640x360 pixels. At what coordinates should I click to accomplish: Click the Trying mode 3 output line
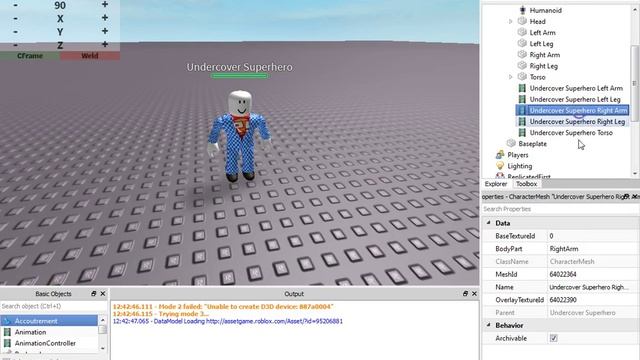click(x=160, y=314)
